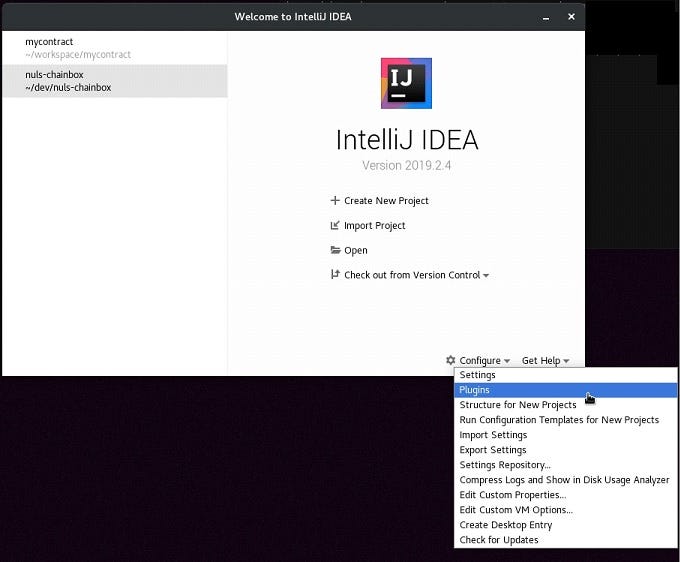Choose Run Configuration Templates for New Projects
This screenshot has height=562, width=680.
click(566, 420)
